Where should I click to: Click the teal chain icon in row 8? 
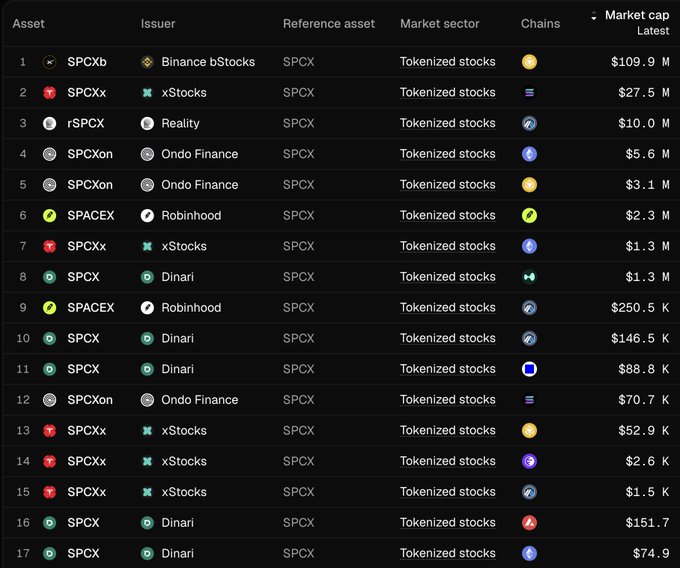coord(529,277)
